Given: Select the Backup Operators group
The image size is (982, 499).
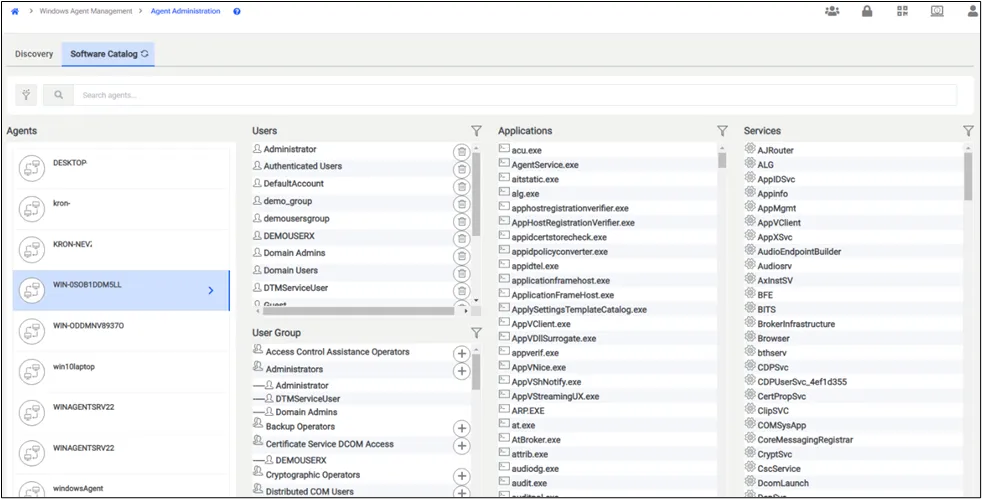Looking at the screenshot, I should (300, 426).
